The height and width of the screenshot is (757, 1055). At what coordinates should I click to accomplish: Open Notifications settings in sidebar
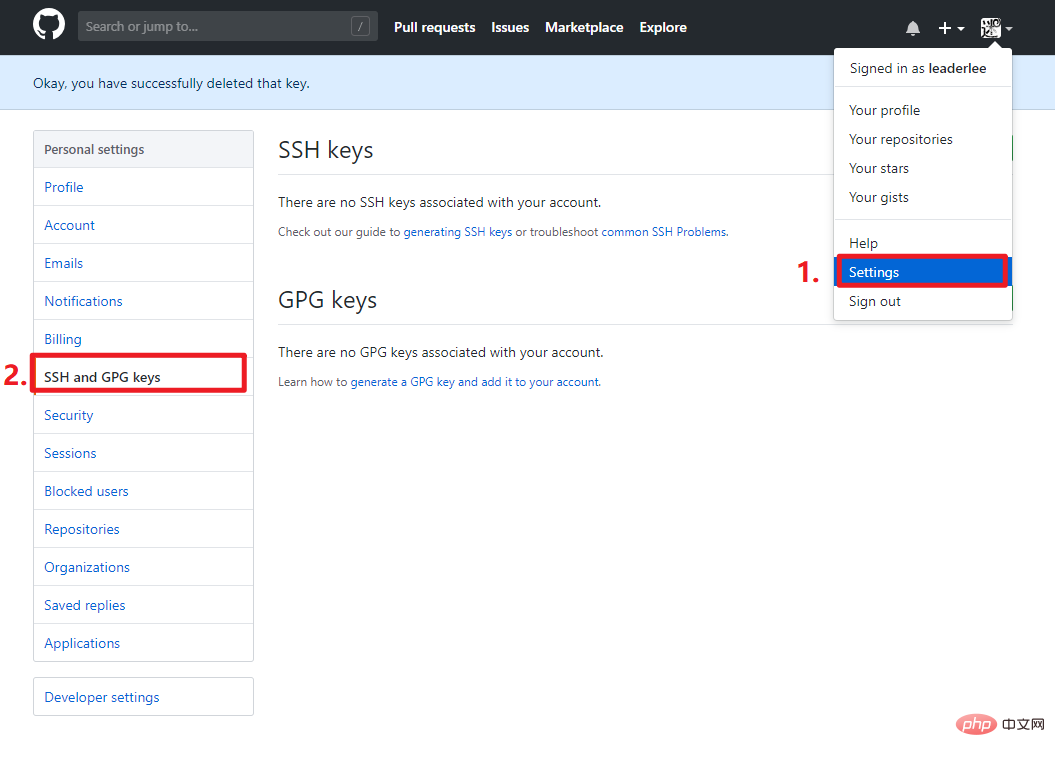[83, 301]
